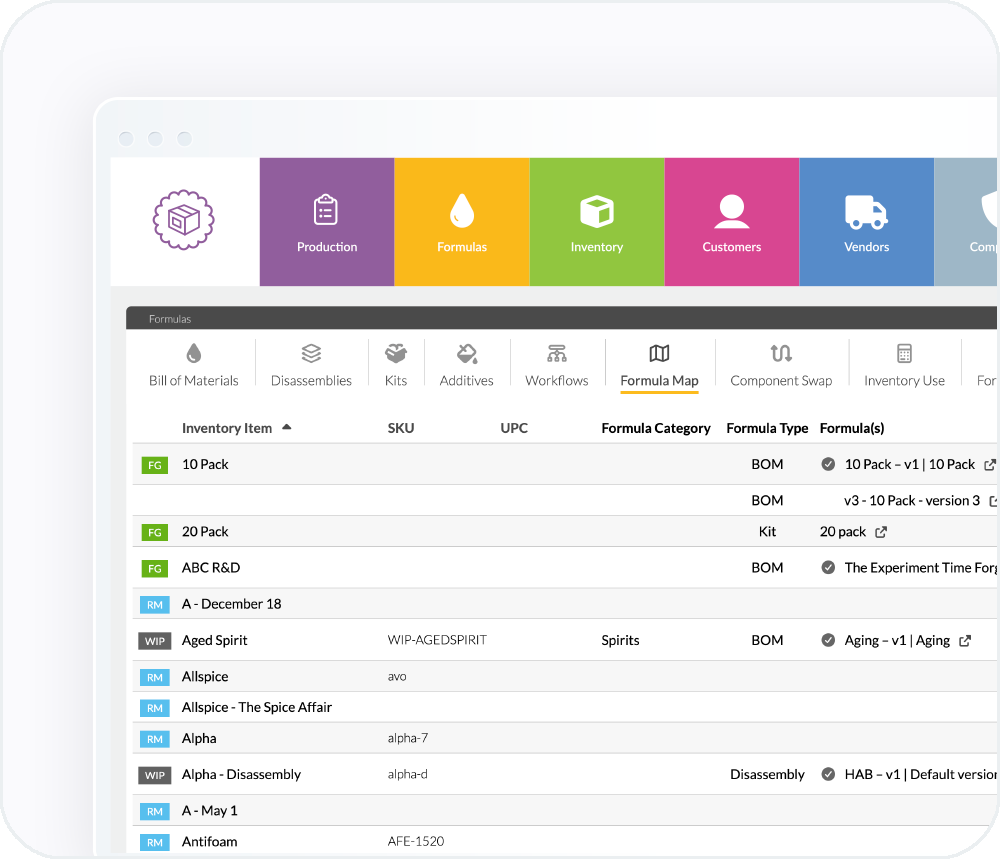The image size is (1000, 859).
Task: Switch to Inventory Use tab
Action: click(x=904, y=365)
